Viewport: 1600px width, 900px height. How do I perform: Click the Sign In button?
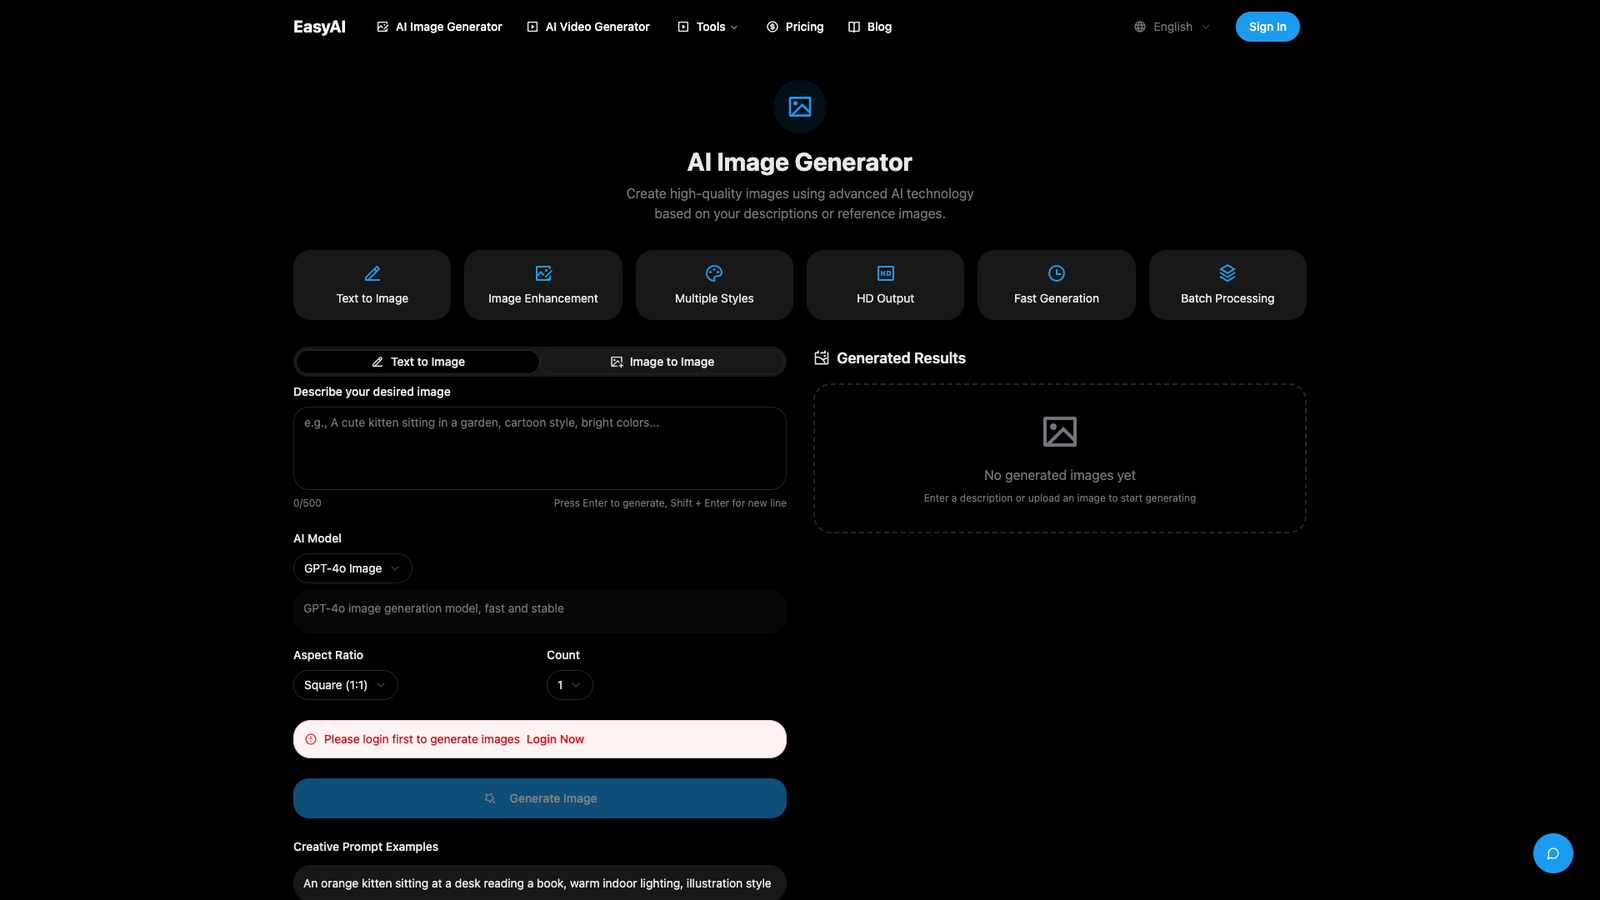(x=1267, y=27)
